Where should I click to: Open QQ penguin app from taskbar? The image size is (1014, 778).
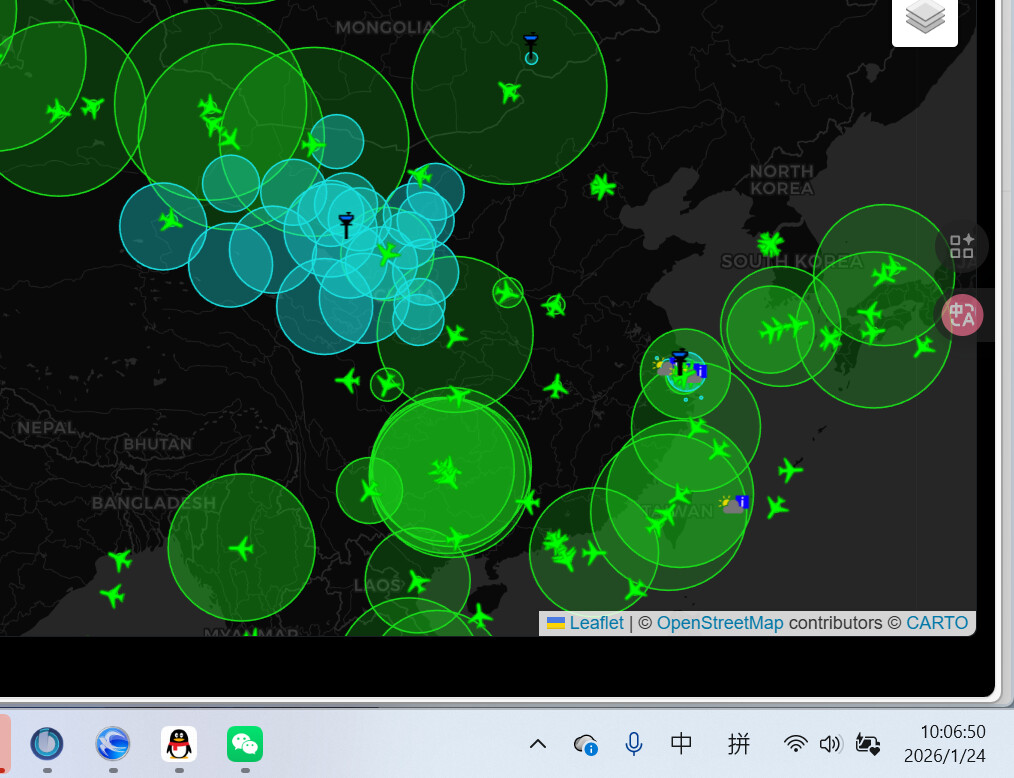179,744
